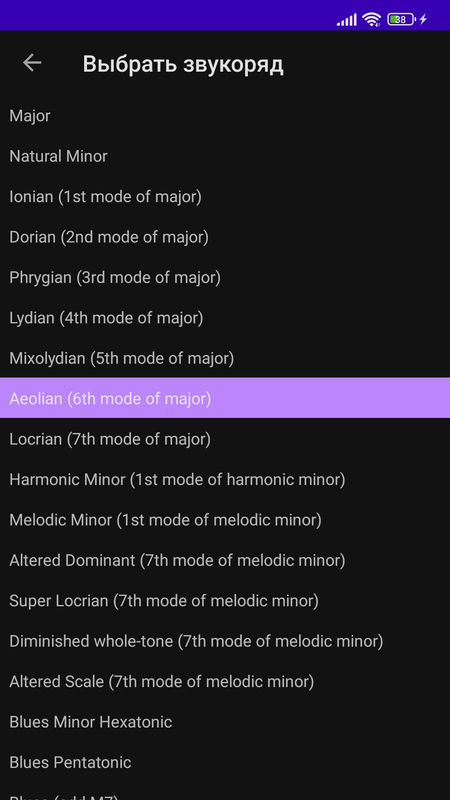
Task: Tap the battery indicator icon
Action: (401, 19)
